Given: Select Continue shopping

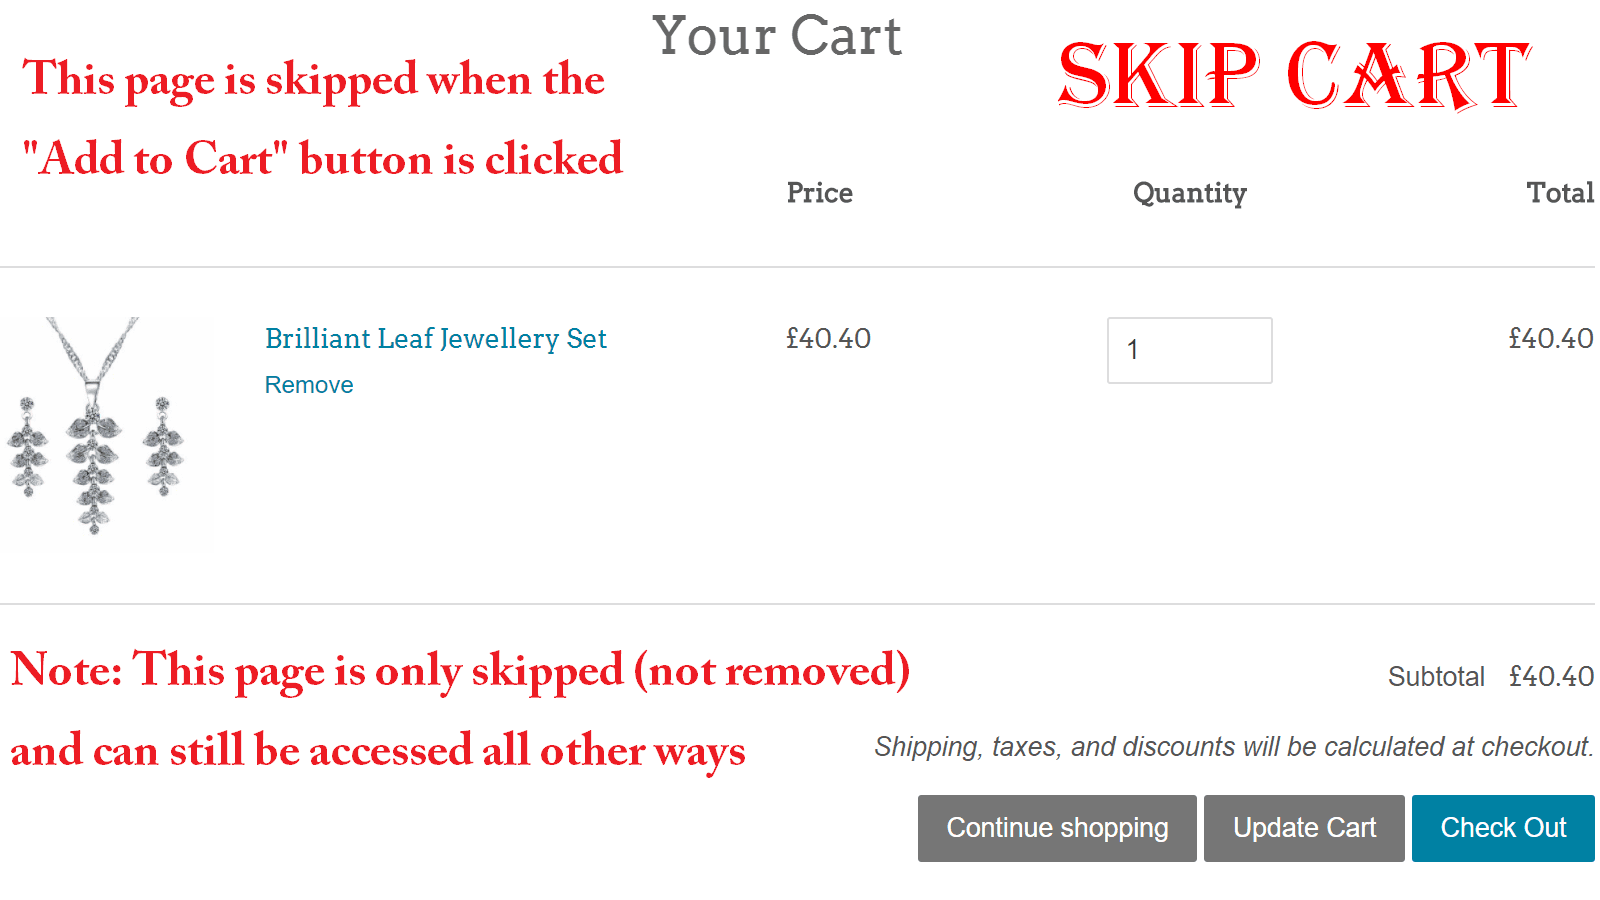Looking at the screenshot, I should click(x=1056, y=828).
